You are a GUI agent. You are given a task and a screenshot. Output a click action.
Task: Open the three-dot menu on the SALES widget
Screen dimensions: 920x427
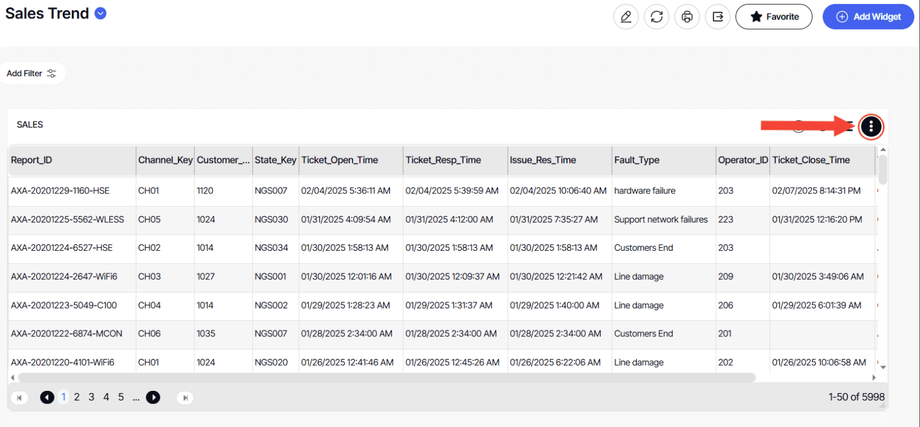[871, 126]
